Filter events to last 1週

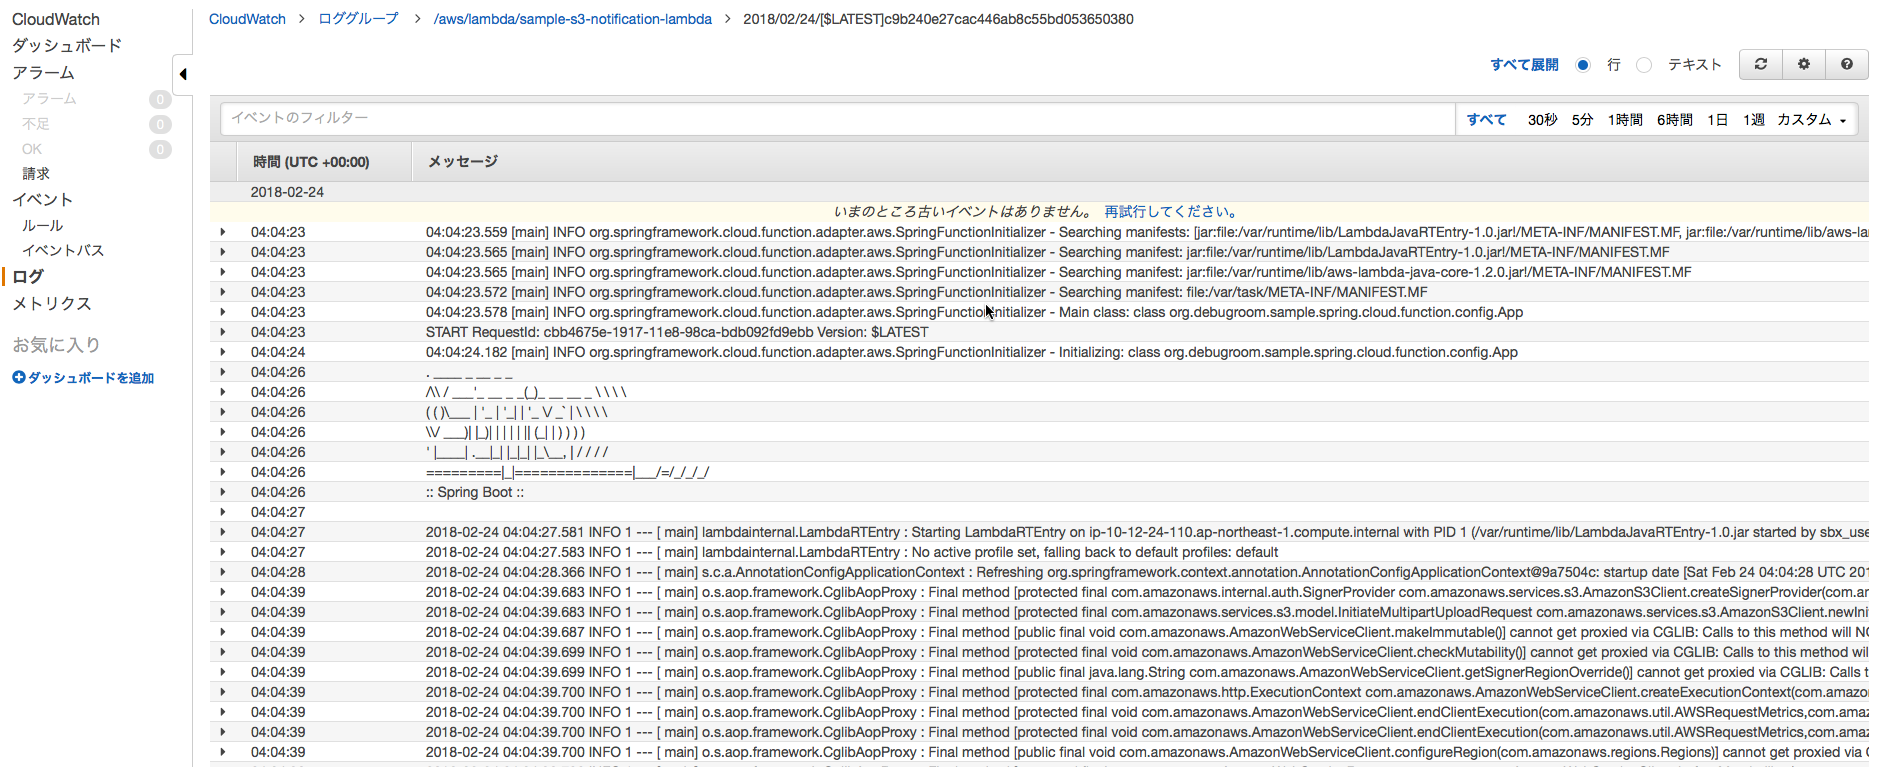pyautogui.click(x=1753, y=119)
